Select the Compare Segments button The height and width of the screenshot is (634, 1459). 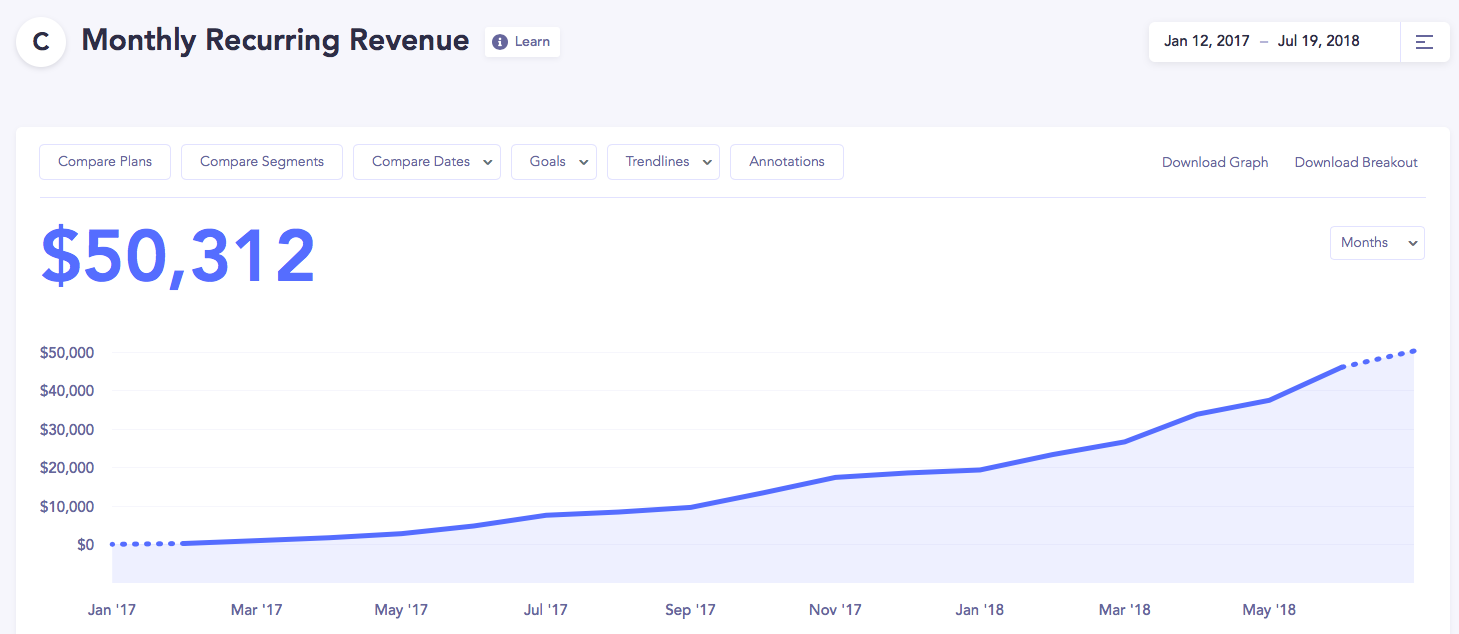(x=262, y=162)
